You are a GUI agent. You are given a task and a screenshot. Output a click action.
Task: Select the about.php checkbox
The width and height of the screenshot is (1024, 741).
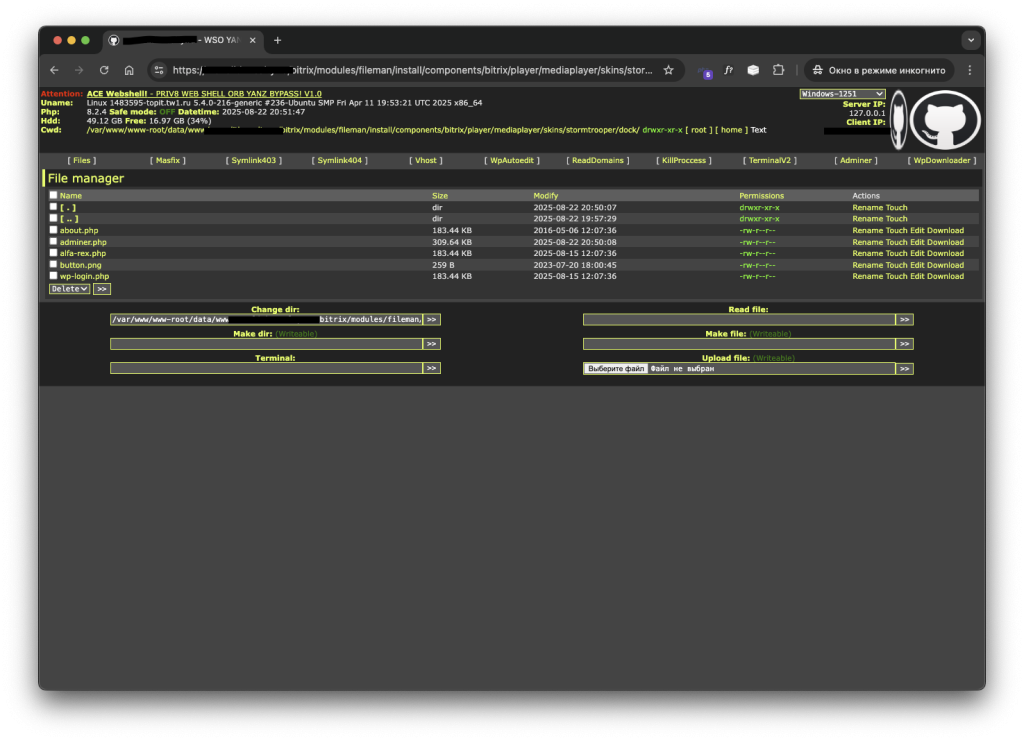(54, 230)
